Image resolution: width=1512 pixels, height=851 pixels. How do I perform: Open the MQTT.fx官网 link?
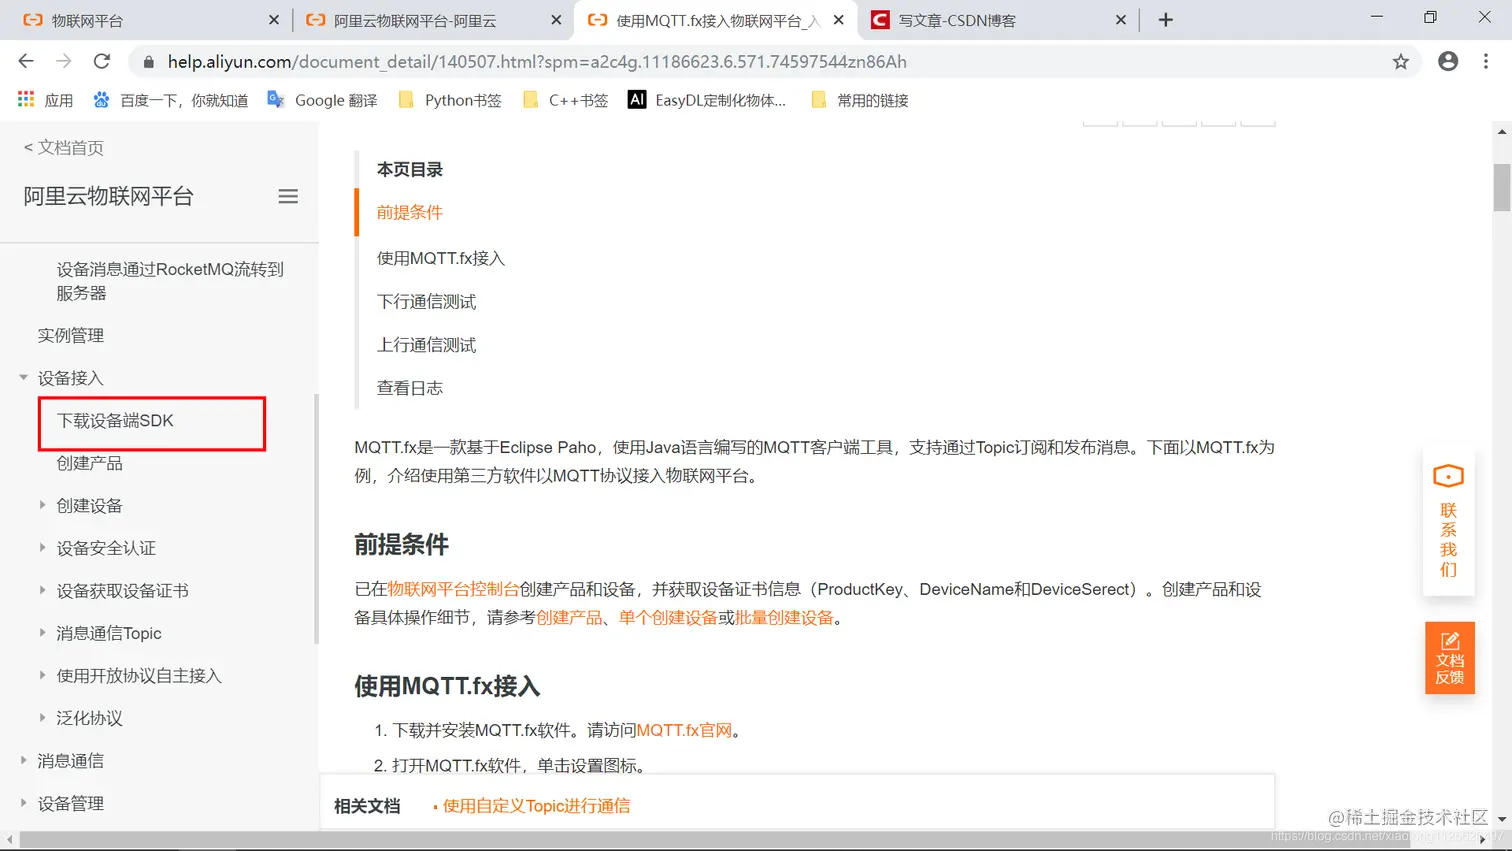pyautogui.click(x=684, y=730)
